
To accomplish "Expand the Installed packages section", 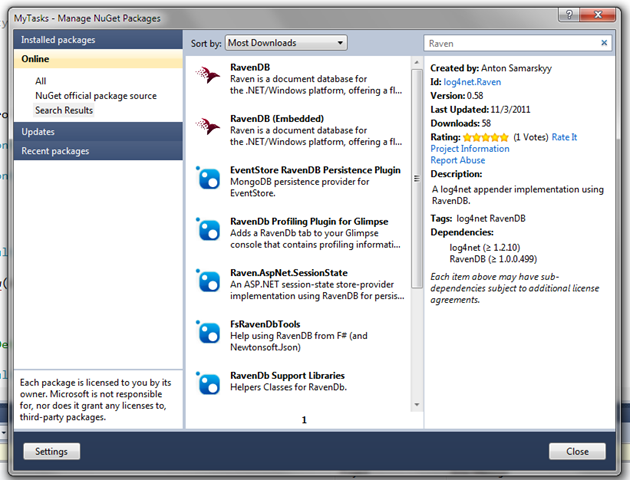I will 98,39.
